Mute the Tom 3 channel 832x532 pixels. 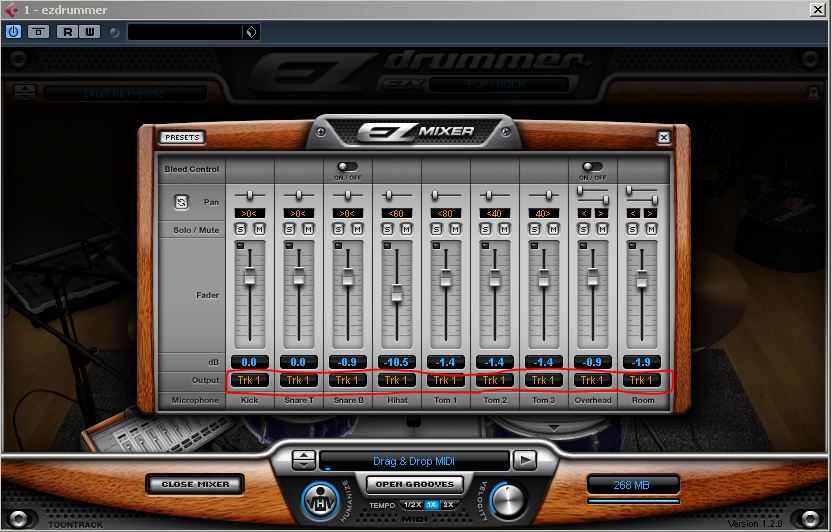point(553,229)
